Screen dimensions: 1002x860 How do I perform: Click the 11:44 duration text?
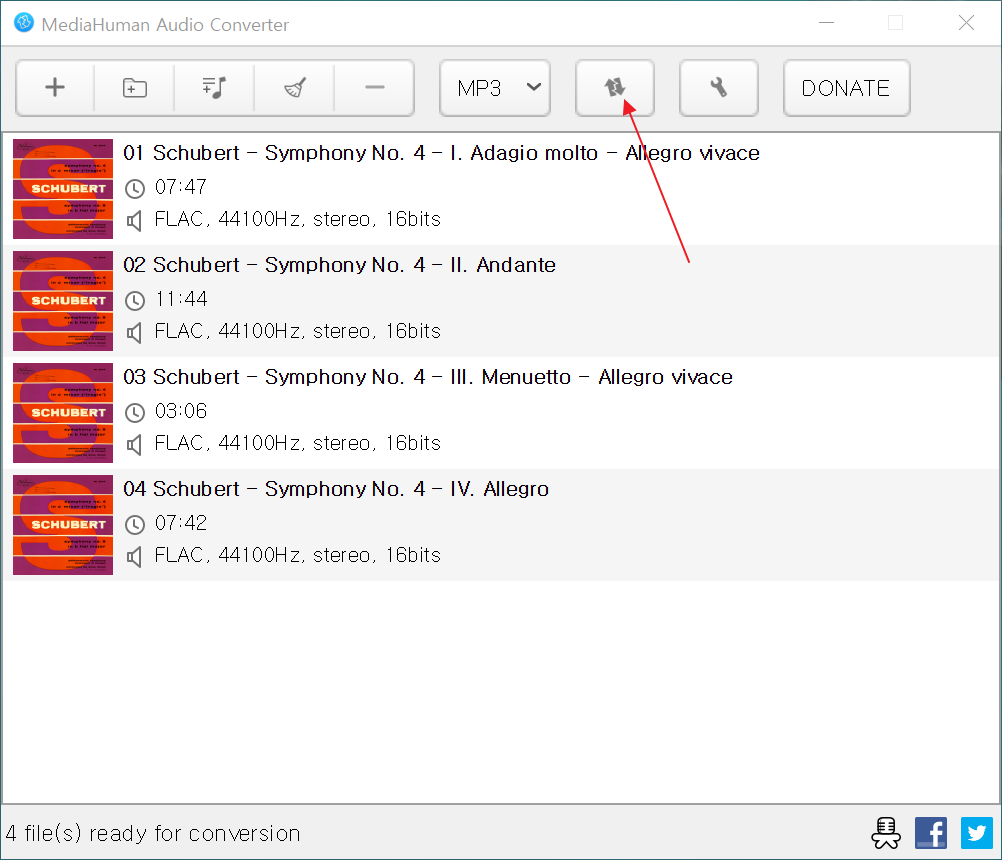point(181,299)
